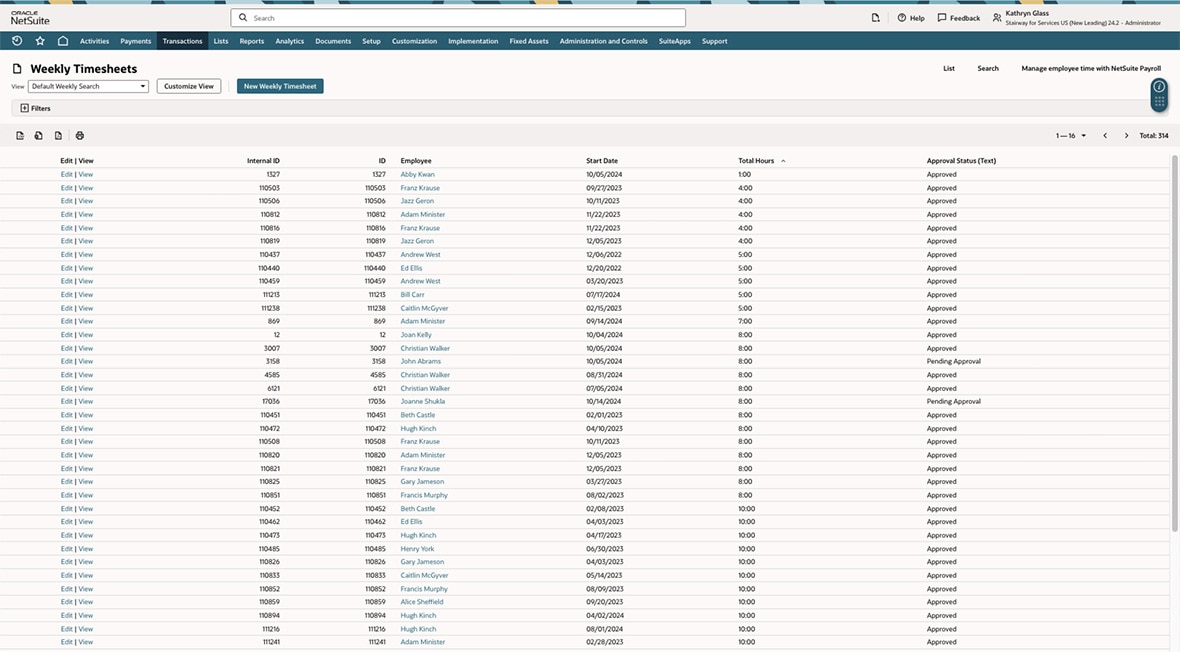Click the New Weekly Timesheet button
Screen dimensions: 1180x652
point(280,87)
